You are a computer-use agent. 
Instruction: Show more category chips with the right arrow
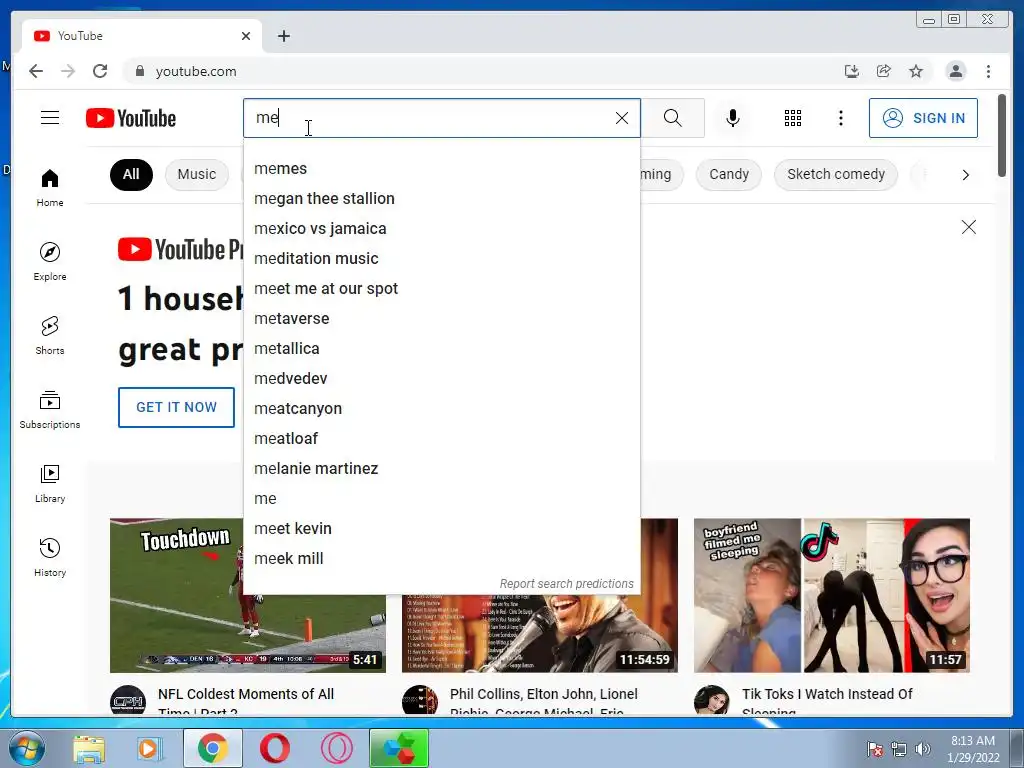(x=965, y=174)
